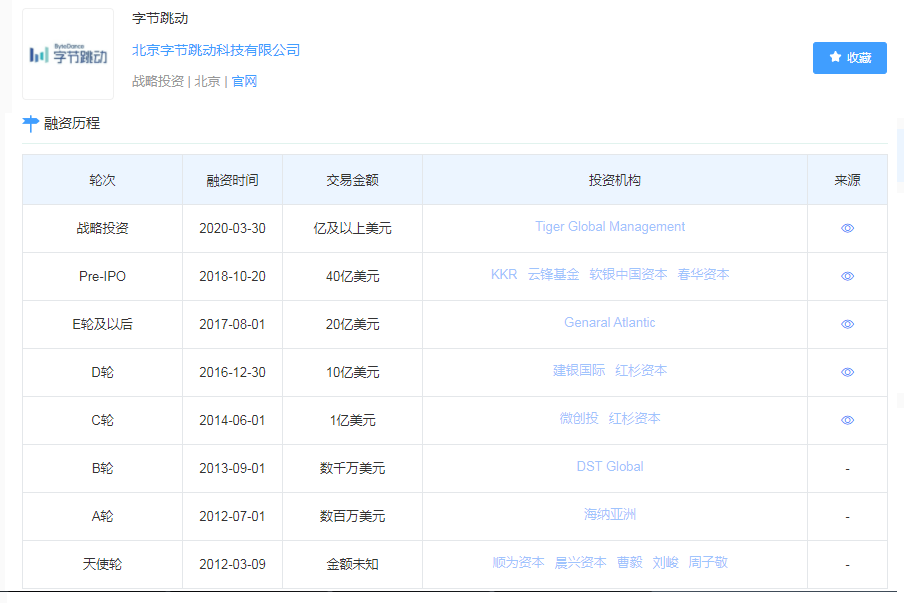The image size is (904, 603).
Task: Click the 融资时间 column header
Action: (232, 180)
